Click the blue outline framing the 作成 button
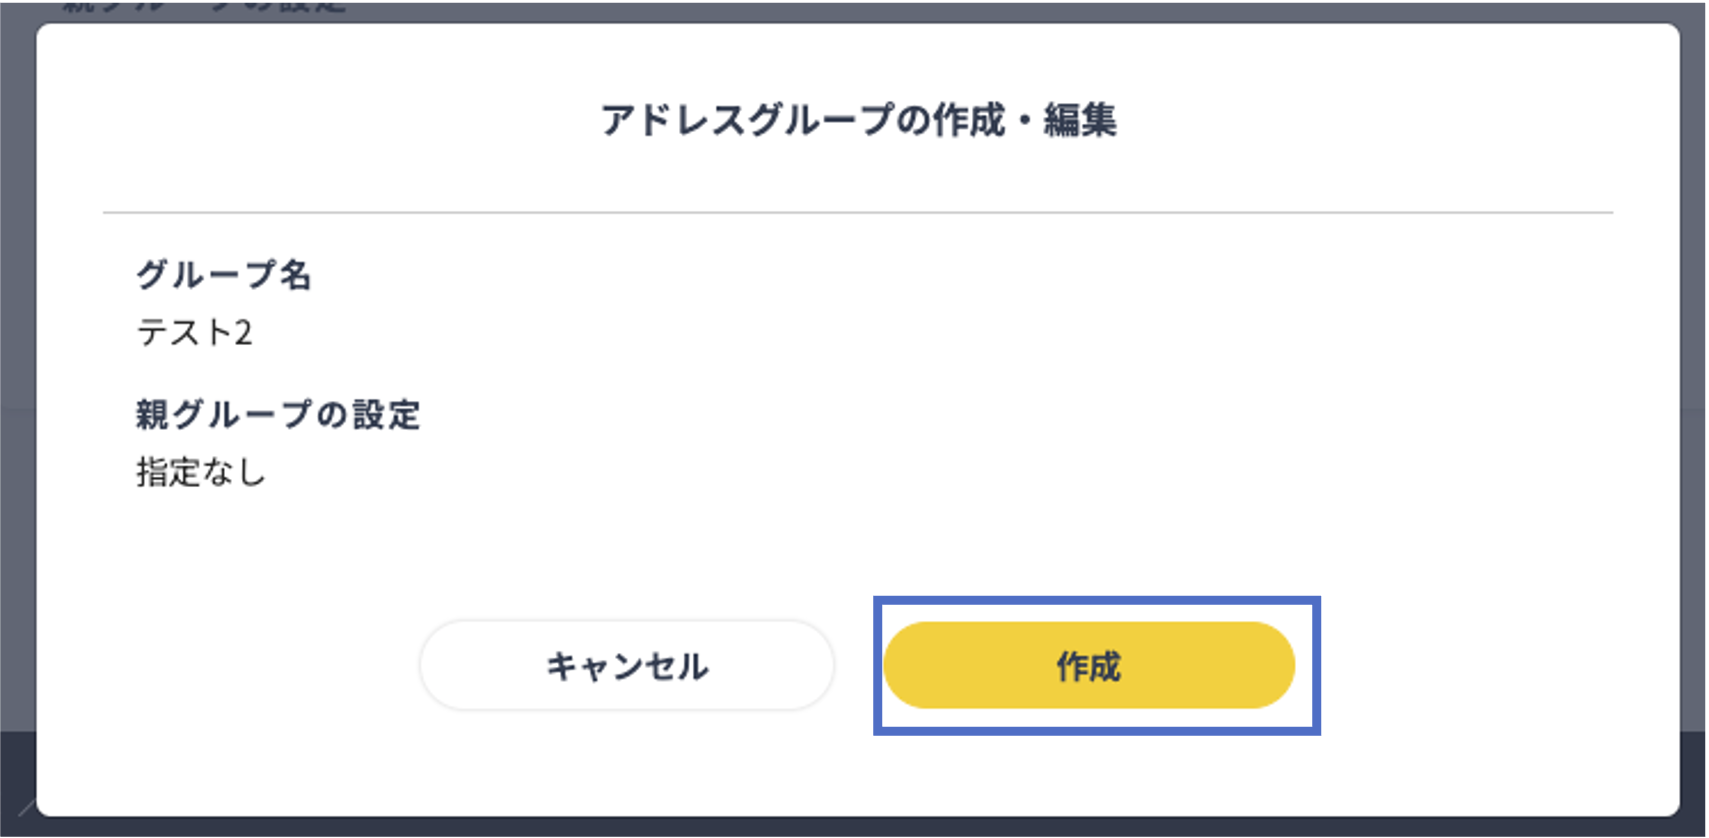This screenshot has height=838, width=1709. 1097,600
